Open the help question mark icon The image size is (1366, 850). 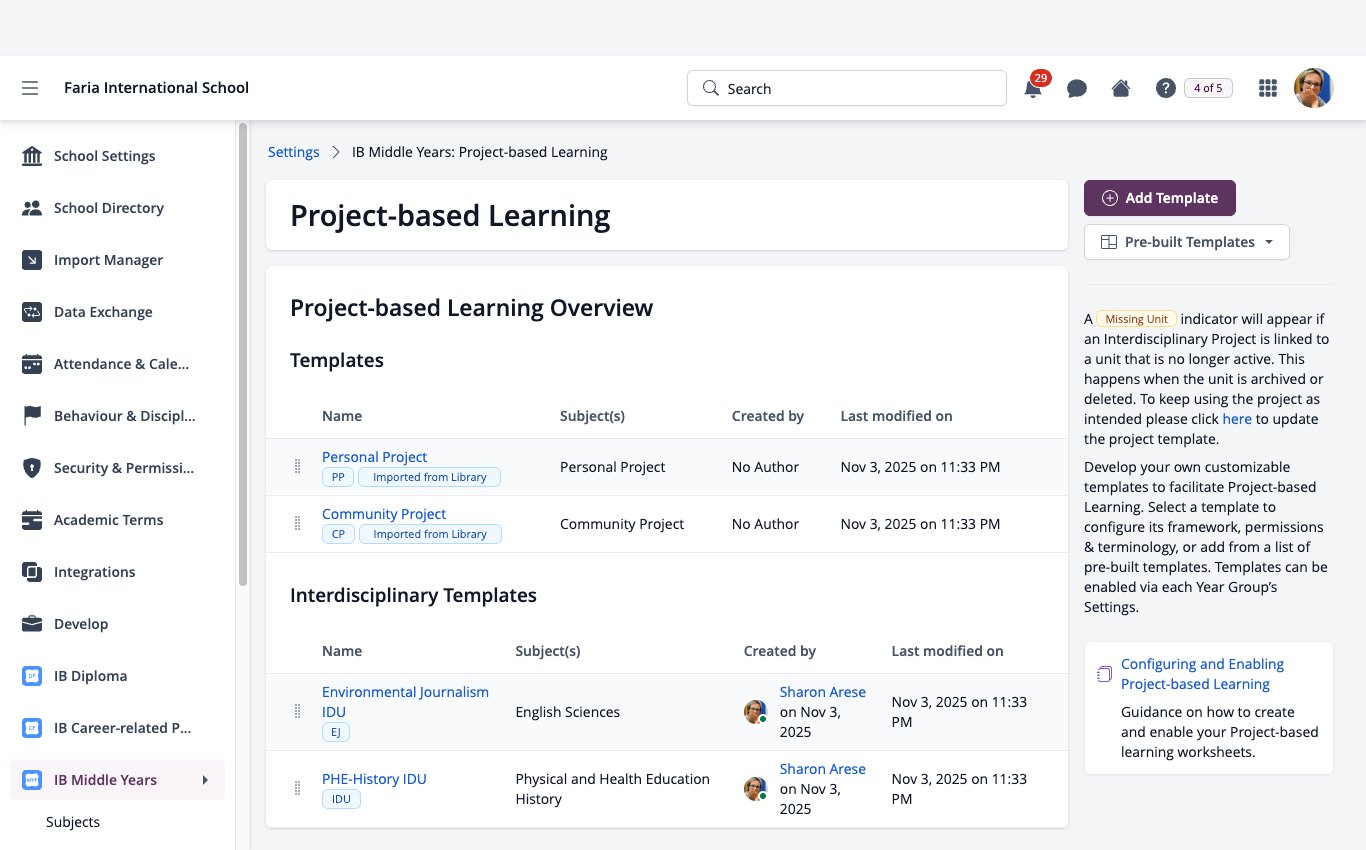1165,88
